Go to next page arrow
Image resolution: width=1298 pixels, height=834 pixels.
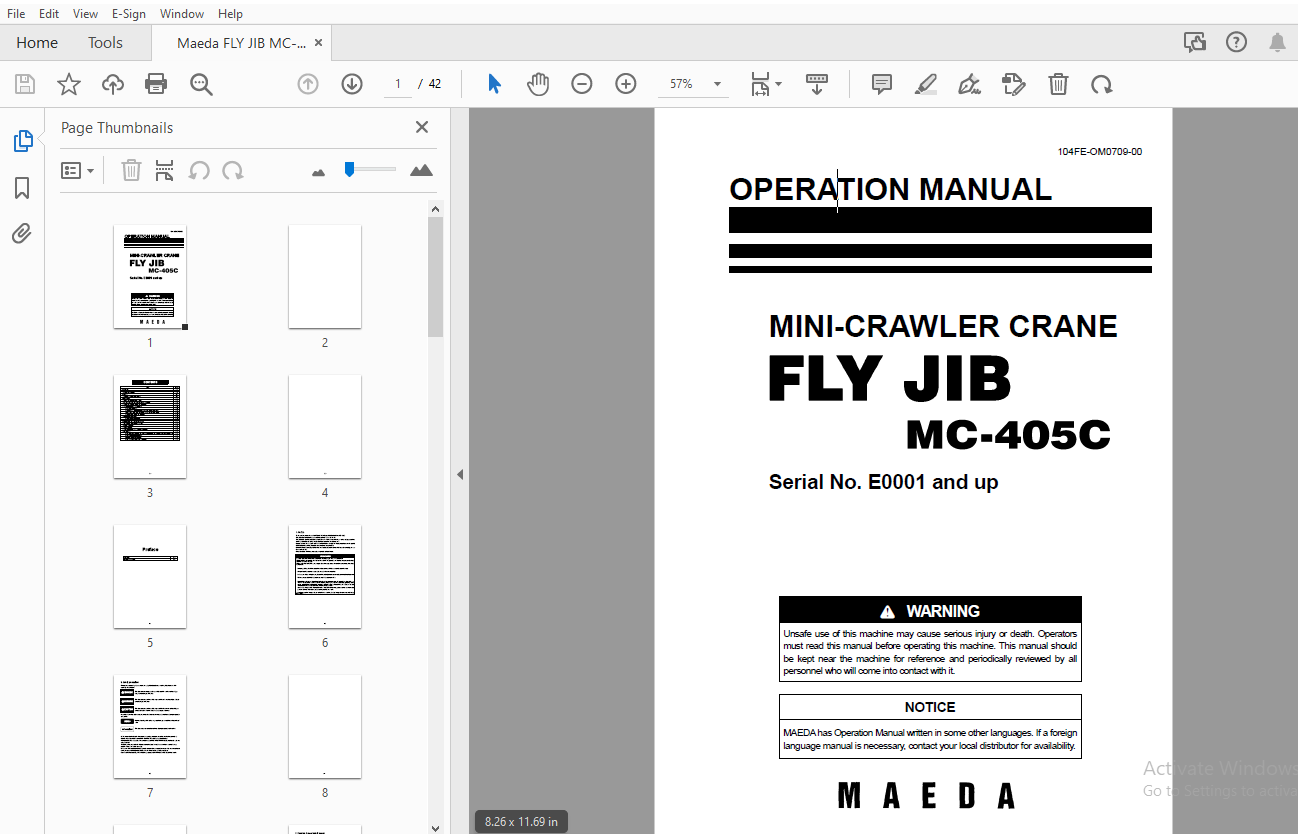pyautogui.click(x=351, y=84)
